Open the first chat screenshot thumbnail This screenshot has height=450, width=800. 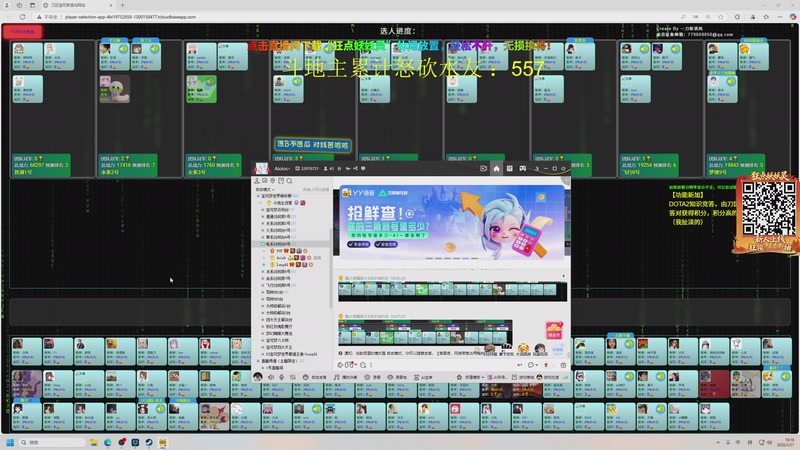click(452, 291)
